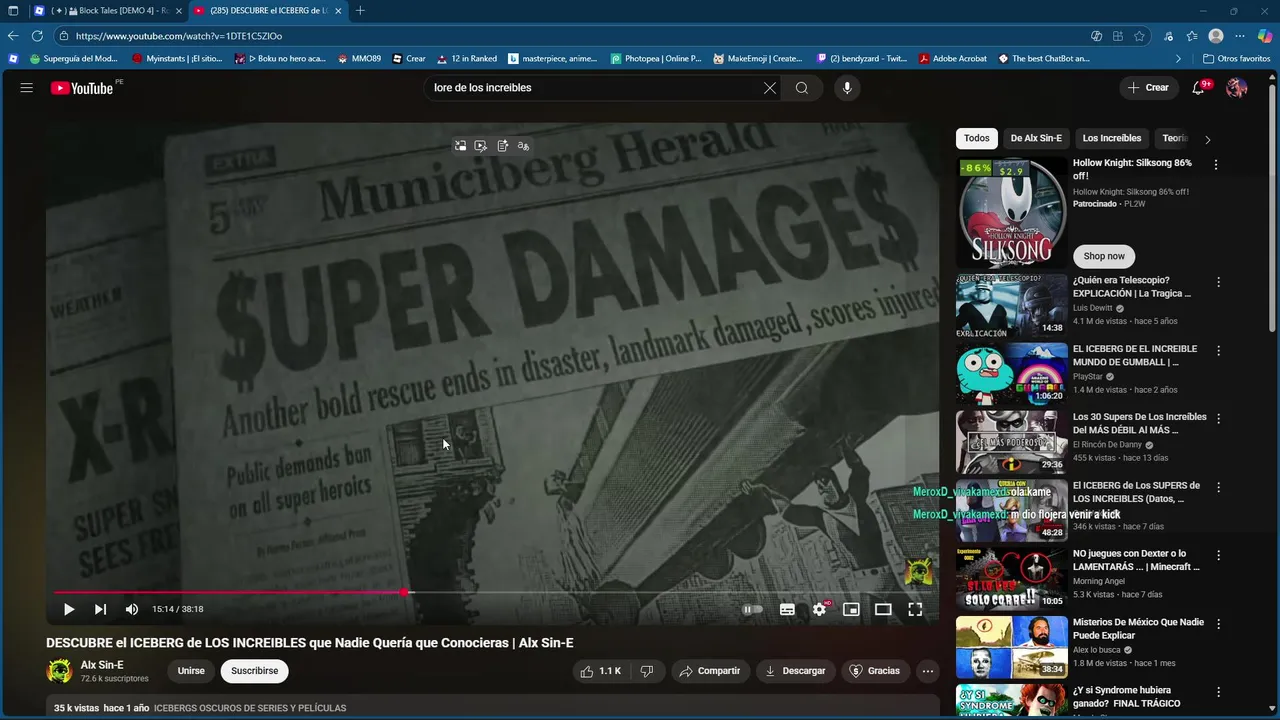
Task: Mute the video volume
Action: 132,609
